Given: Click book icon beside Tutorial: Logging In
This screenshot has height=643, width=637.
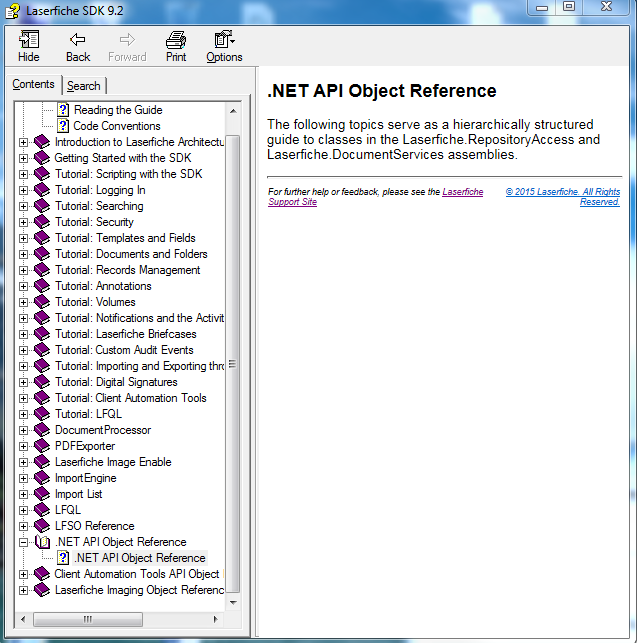Looking at the screenshot, I should pyautogui.click(x=42, y=189).
